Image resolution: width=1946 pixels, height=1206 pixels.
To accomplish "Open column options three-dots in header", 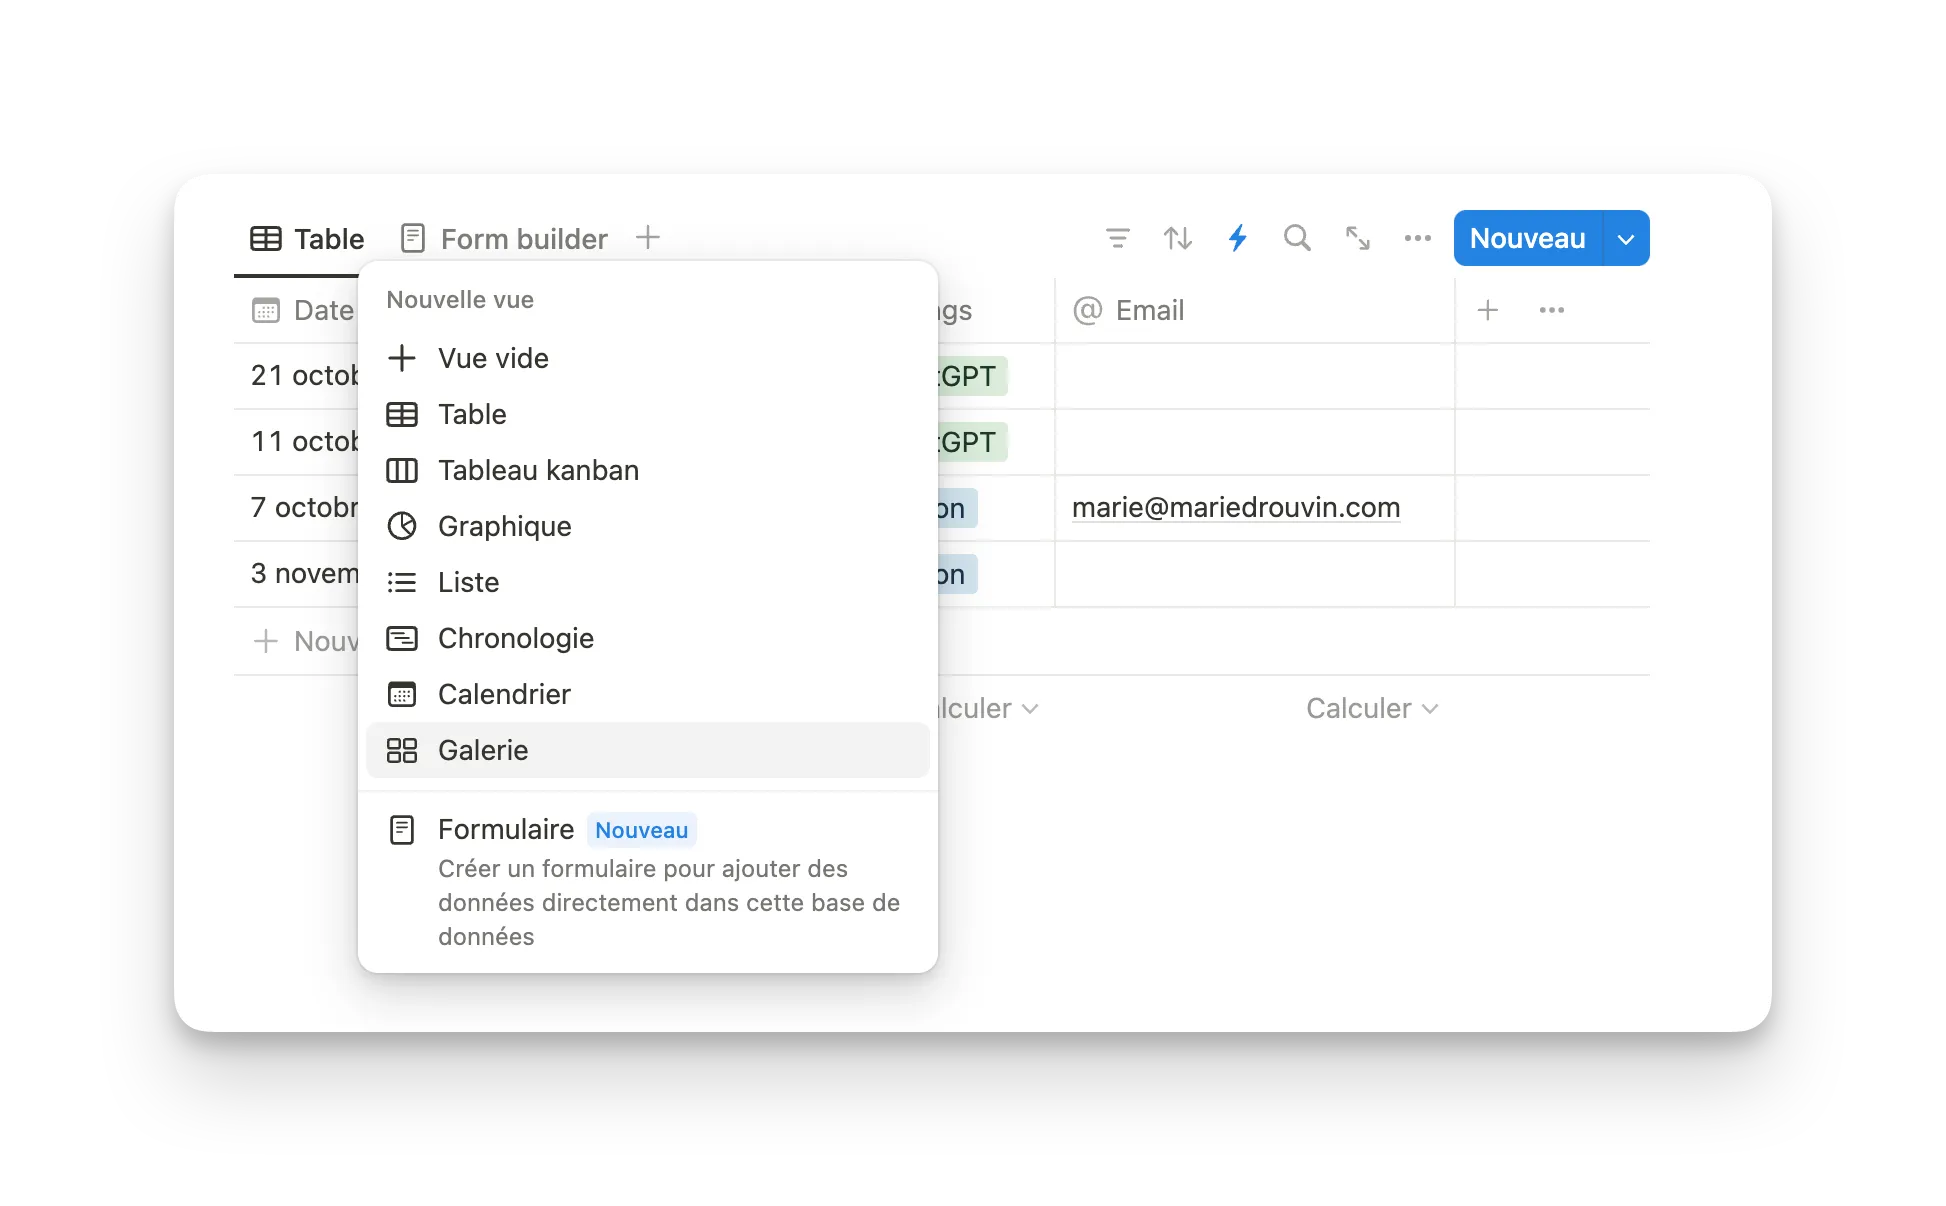I will pyautogui.click(x=1551, y=310).
